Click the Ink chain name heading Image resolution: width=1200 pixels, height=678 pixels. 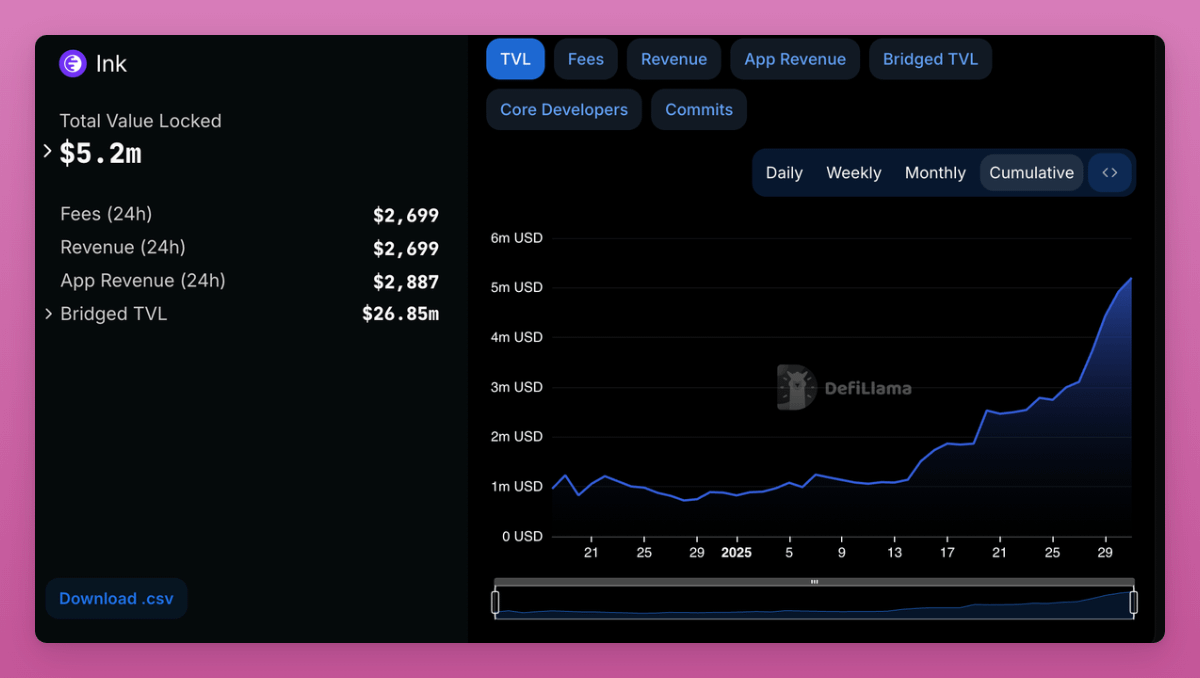coord(111,64)
